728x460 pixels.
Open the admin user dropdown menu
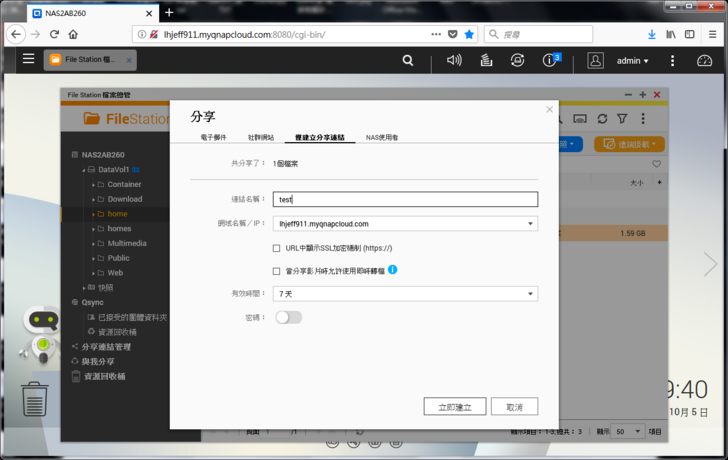632,61
